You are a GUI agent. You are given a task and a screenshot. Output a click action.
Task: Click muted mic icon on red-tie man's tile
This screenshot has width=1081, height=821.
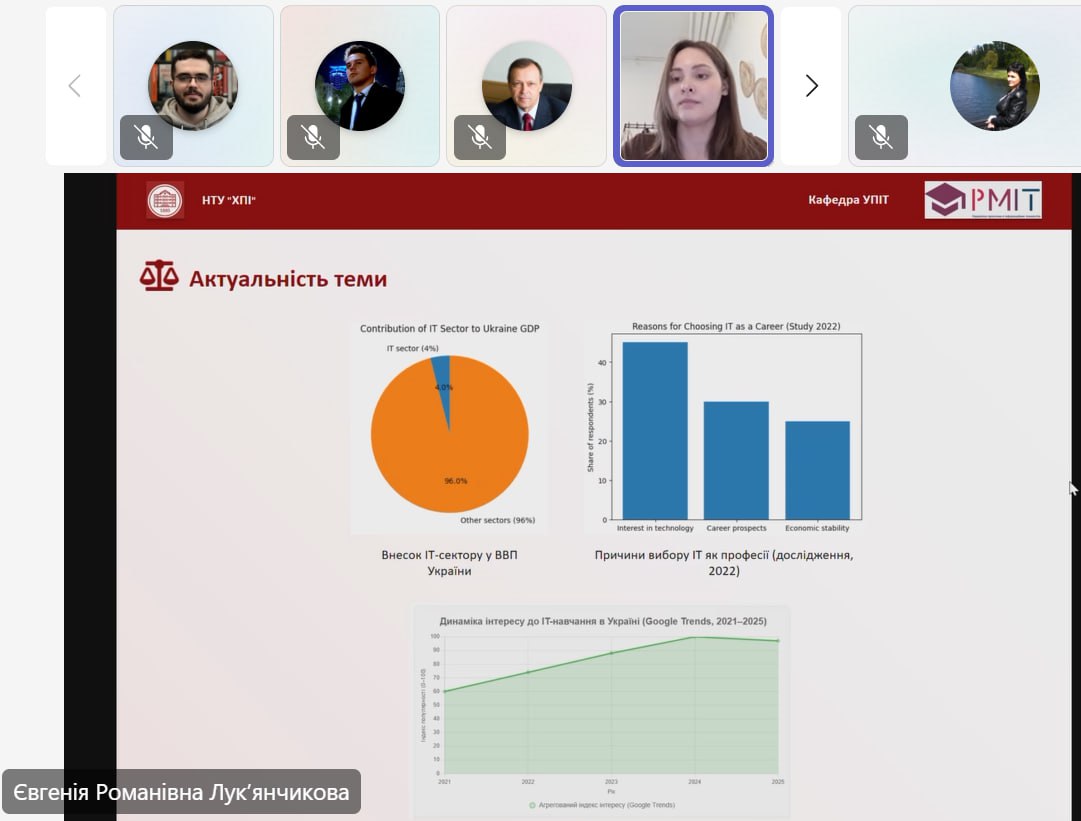pyautogui.click(x=480, y=137)
